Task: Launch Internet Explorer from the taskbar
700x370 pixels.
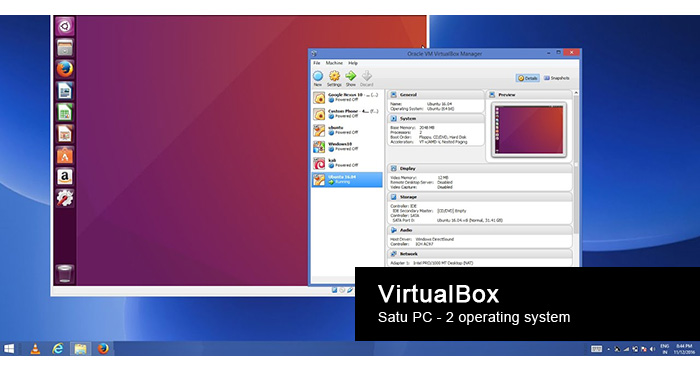Action: point(58,349)
